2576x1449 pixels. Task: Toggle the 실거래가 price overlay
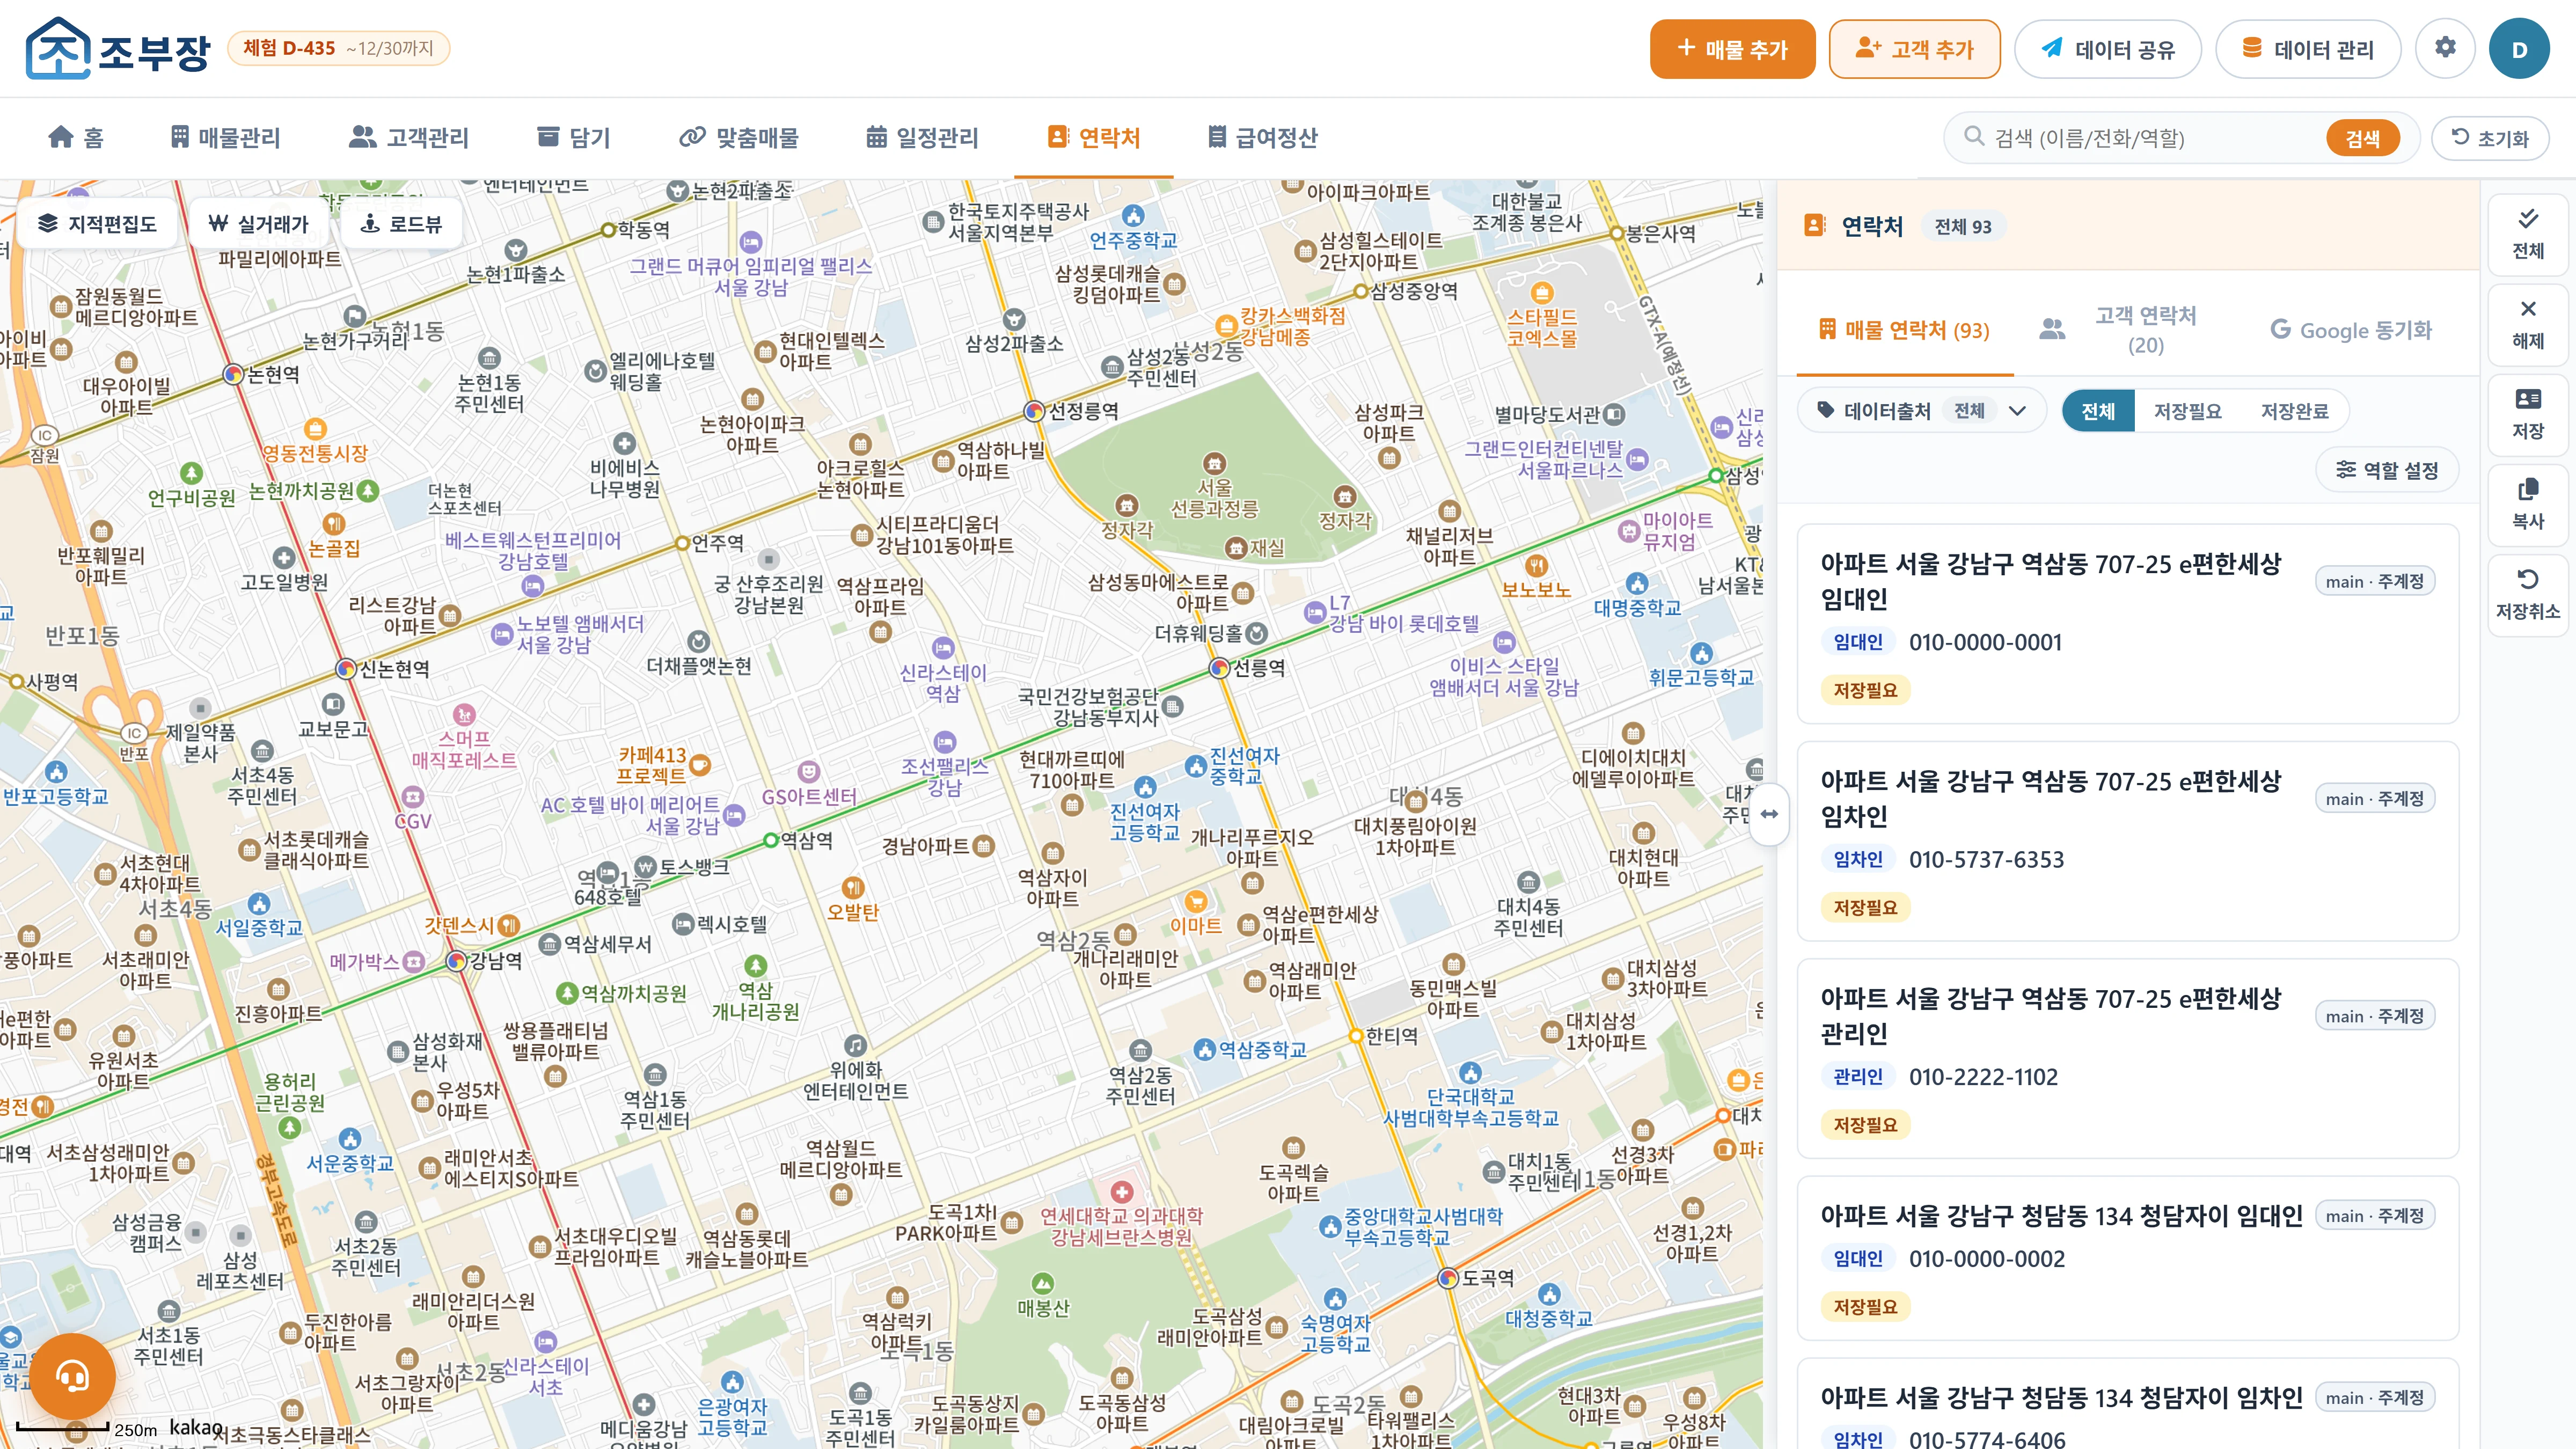tap(258, 223)
